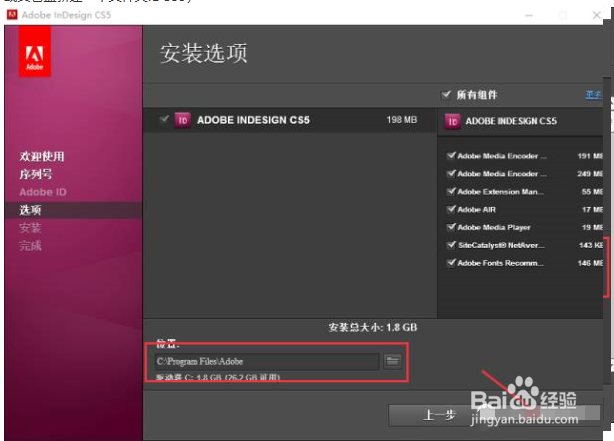Click the install path field C:\Program Files\Adobe

point(267,361)
